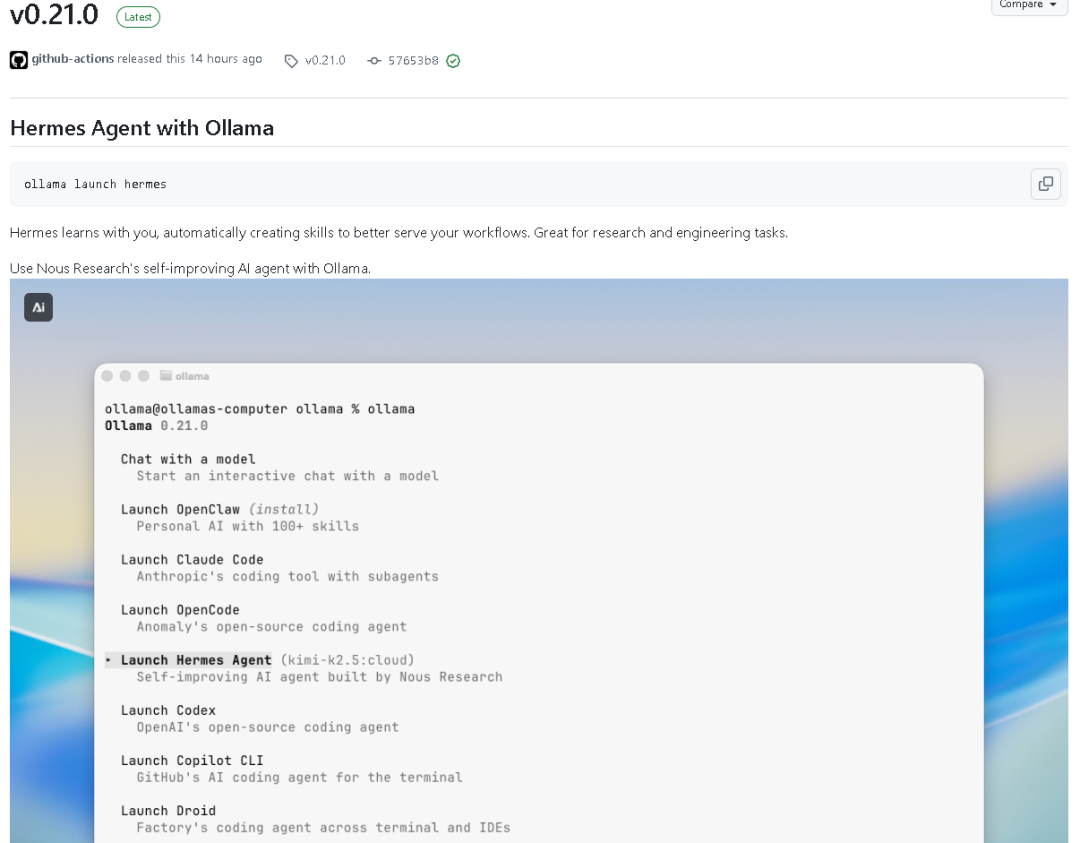The height and width of the screenshot is (843, 1080).
Task: Click the 'released this 14 hours ago' text
Action: [x=189, y=59]
